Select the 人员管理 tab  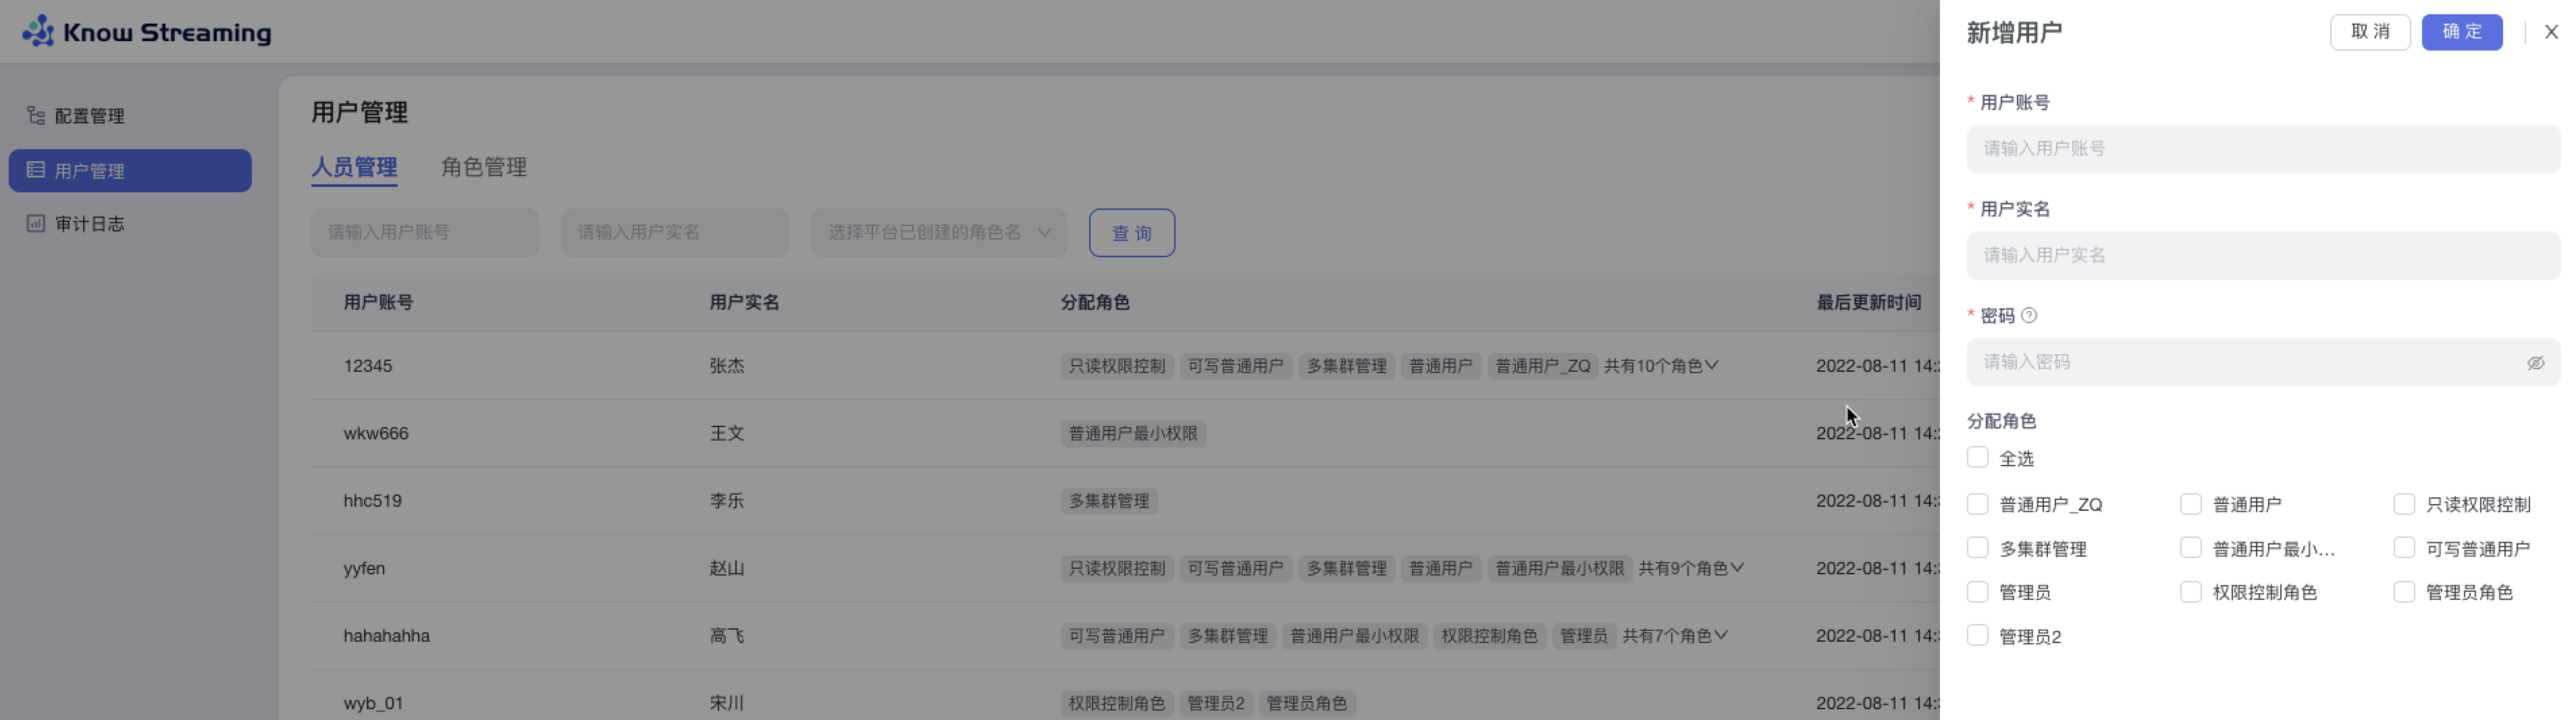[354, 167]
